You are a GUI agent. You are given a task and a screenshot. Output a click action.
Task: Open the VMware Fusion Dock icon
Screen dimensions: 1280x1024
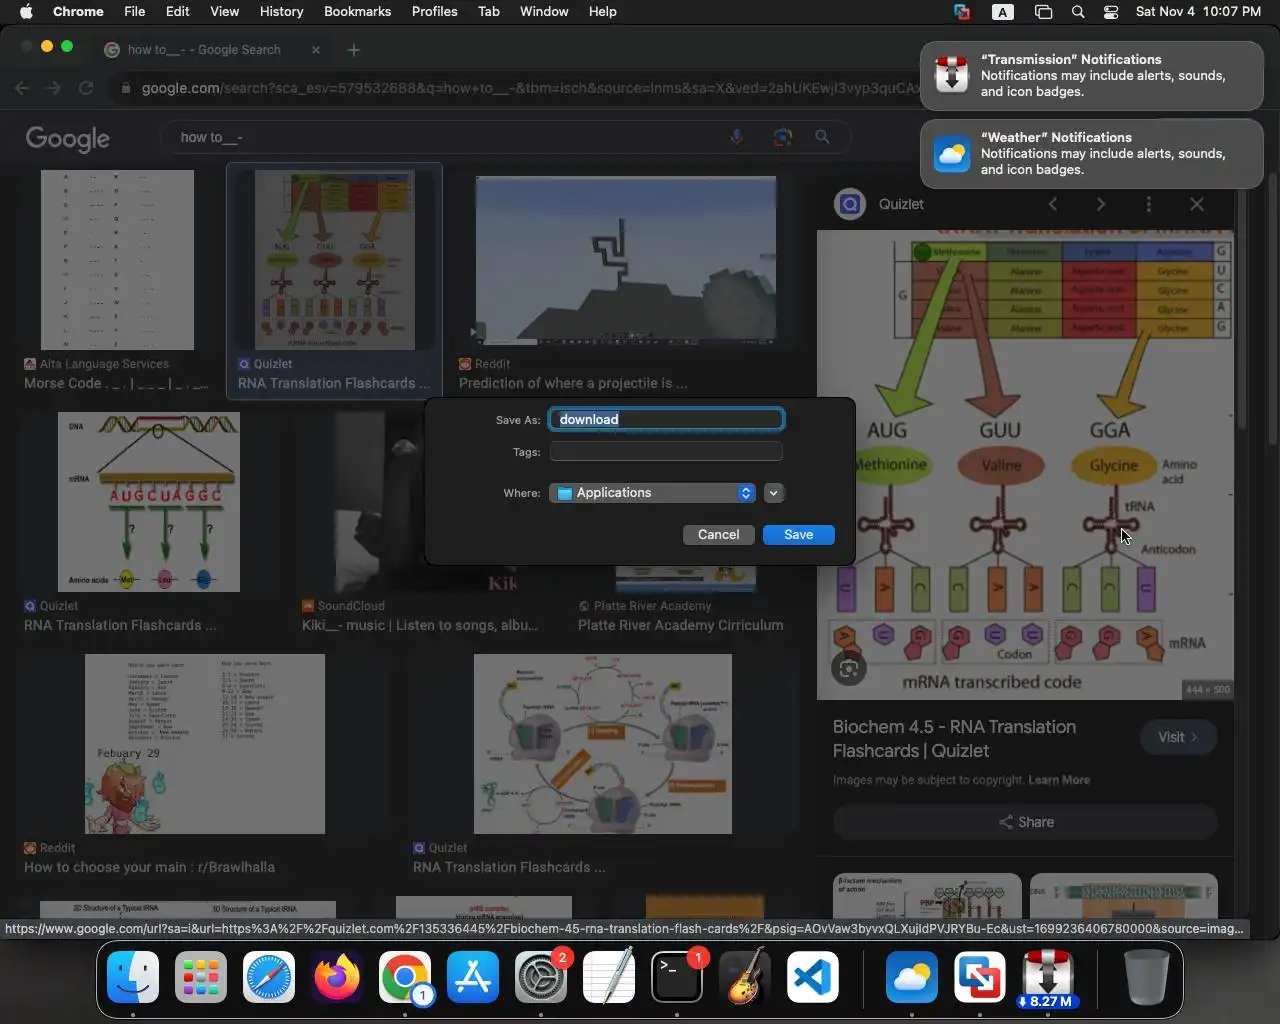click(x=980, y=977)
